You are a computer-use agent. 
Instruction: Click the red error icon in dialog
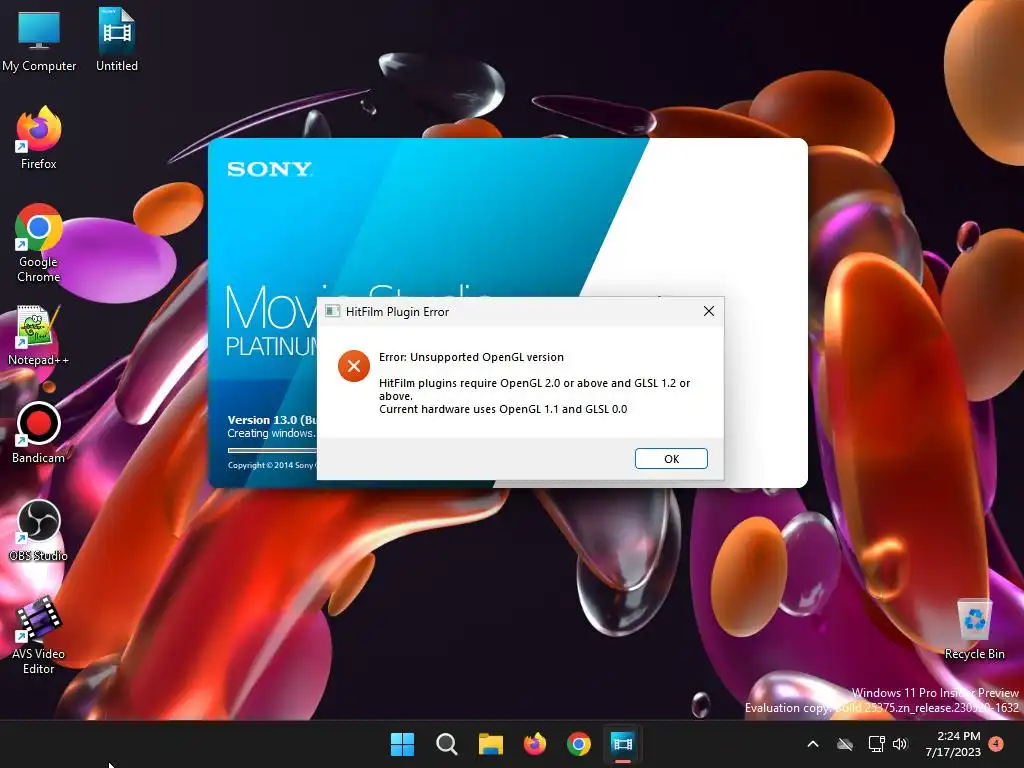[x=353, y=366]
